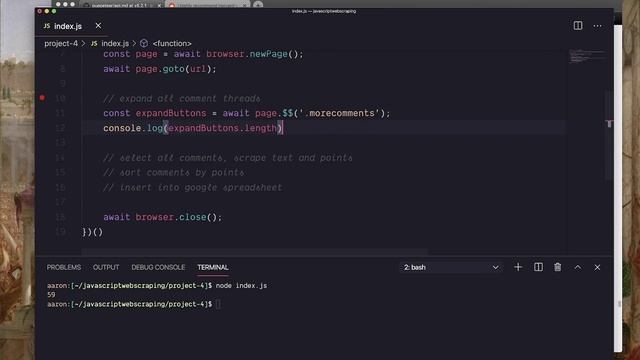Kill terminal with the trash icon
This screenshot has height=360, width=640.
click(558, 267)
